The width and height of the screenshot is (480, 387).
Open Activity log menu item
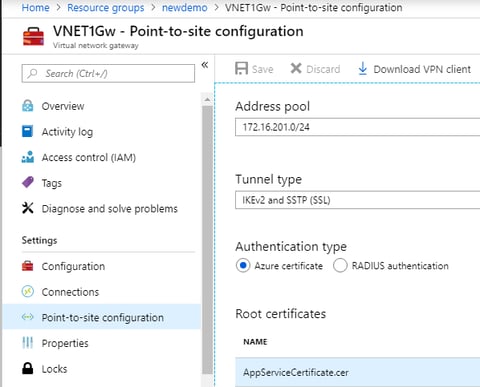point(67,132)
